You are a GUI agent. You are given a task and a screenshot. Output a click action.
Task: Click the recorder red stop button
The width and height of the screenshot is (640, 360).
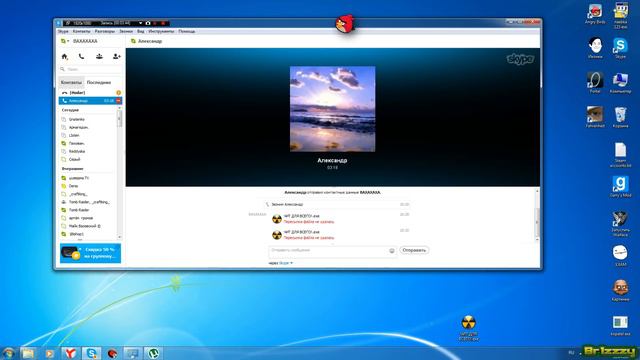(162, 23)
